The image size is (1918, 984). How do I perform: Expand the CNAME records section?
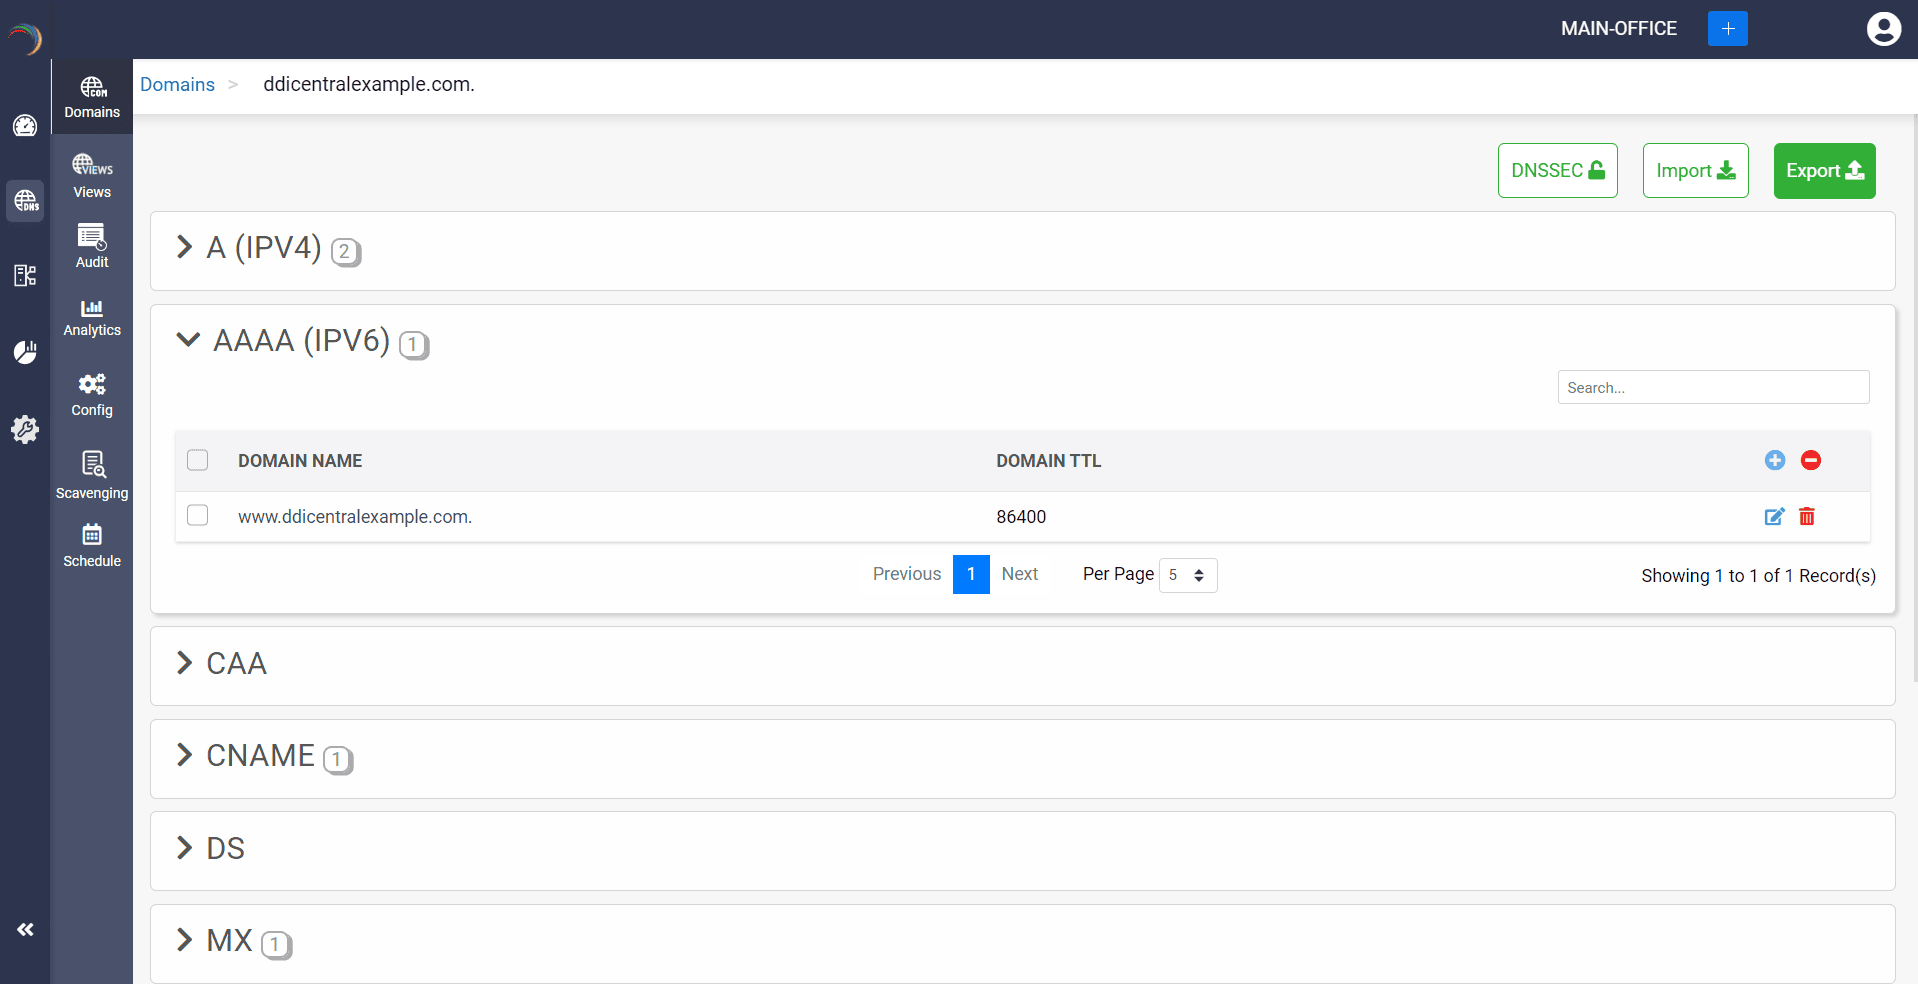pos(260,756)
